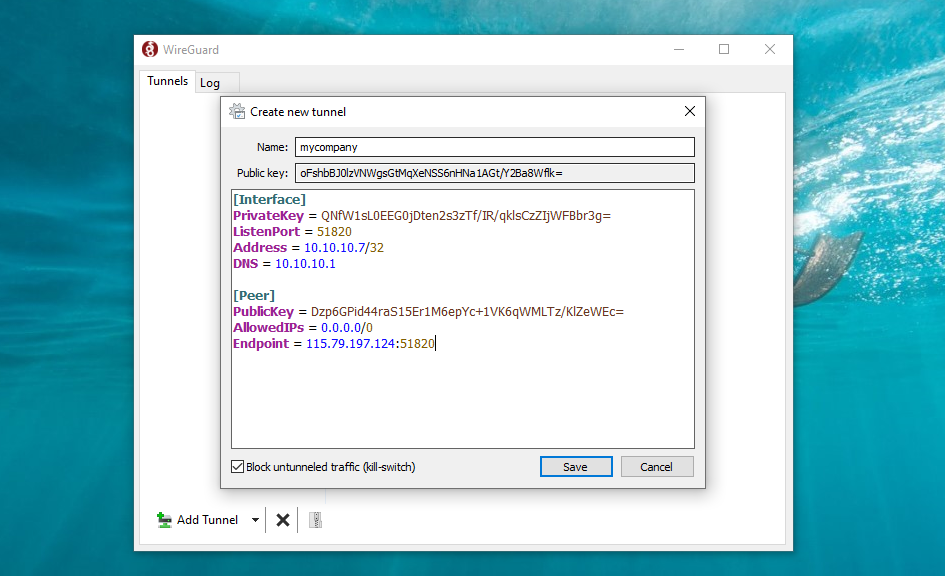Switch to the Tunnels tab
945x576 pixels.
point(168,81)
